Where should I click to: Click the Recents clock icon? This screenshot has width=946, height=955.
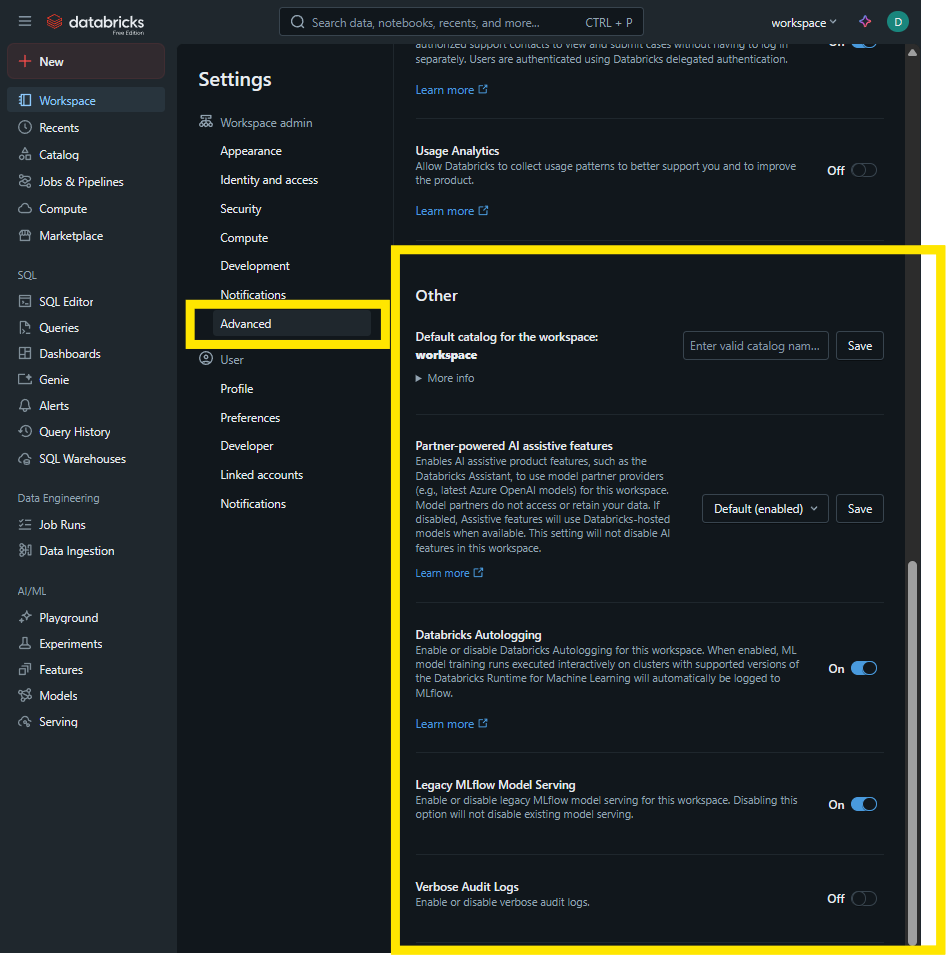(x=25, y=127)
